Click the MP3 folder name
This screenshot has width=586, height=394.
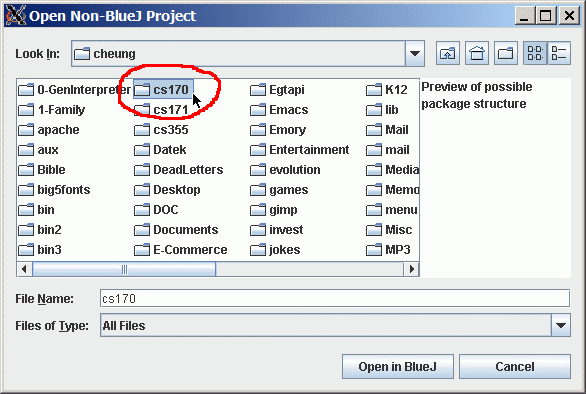(398, 250)
